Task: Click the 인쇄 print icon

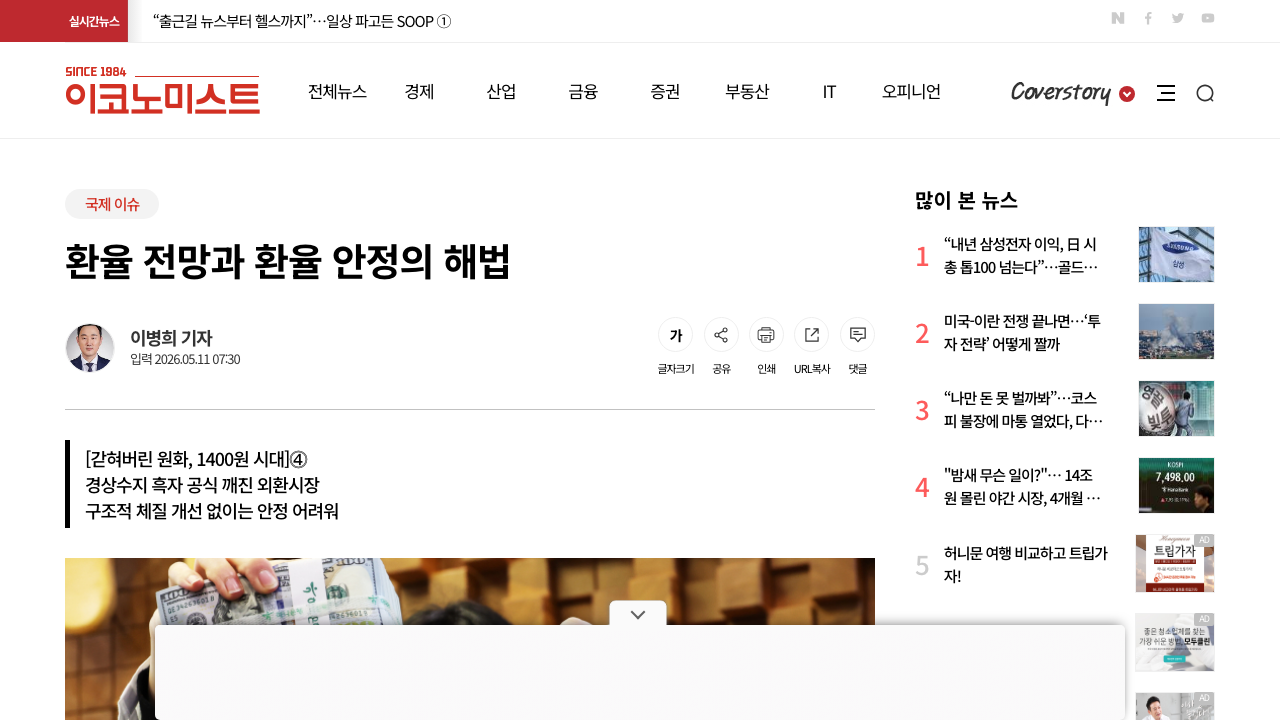Action: tap(766, 335)
